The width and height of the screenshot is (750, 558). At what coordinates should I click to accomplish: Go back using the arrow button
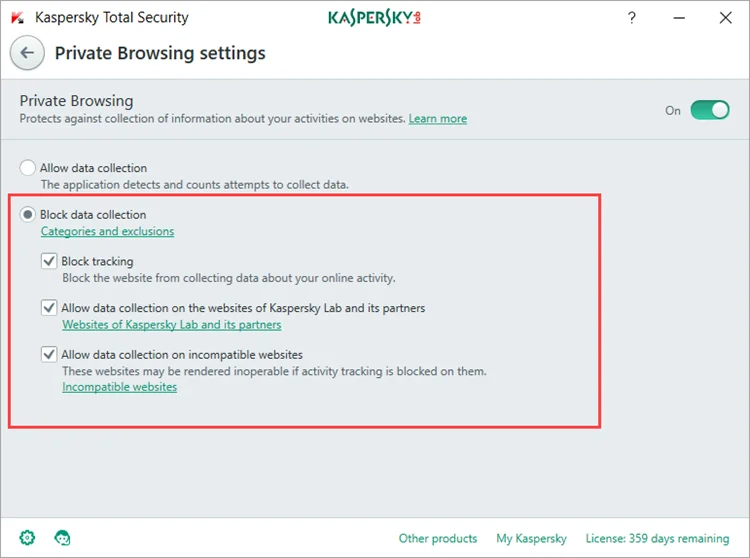coord(27,53)
